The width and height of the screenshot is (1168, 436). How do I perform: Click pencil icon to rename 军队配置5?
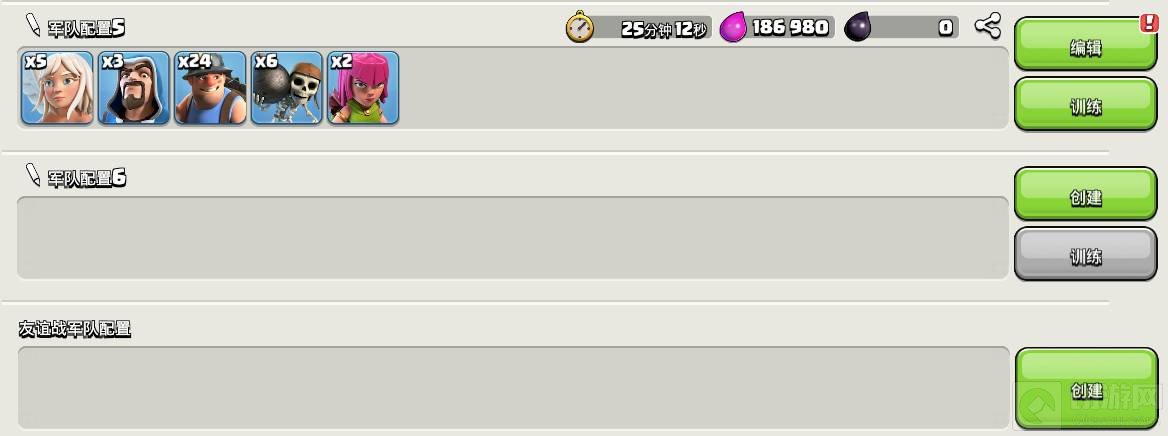coord(32,25)
